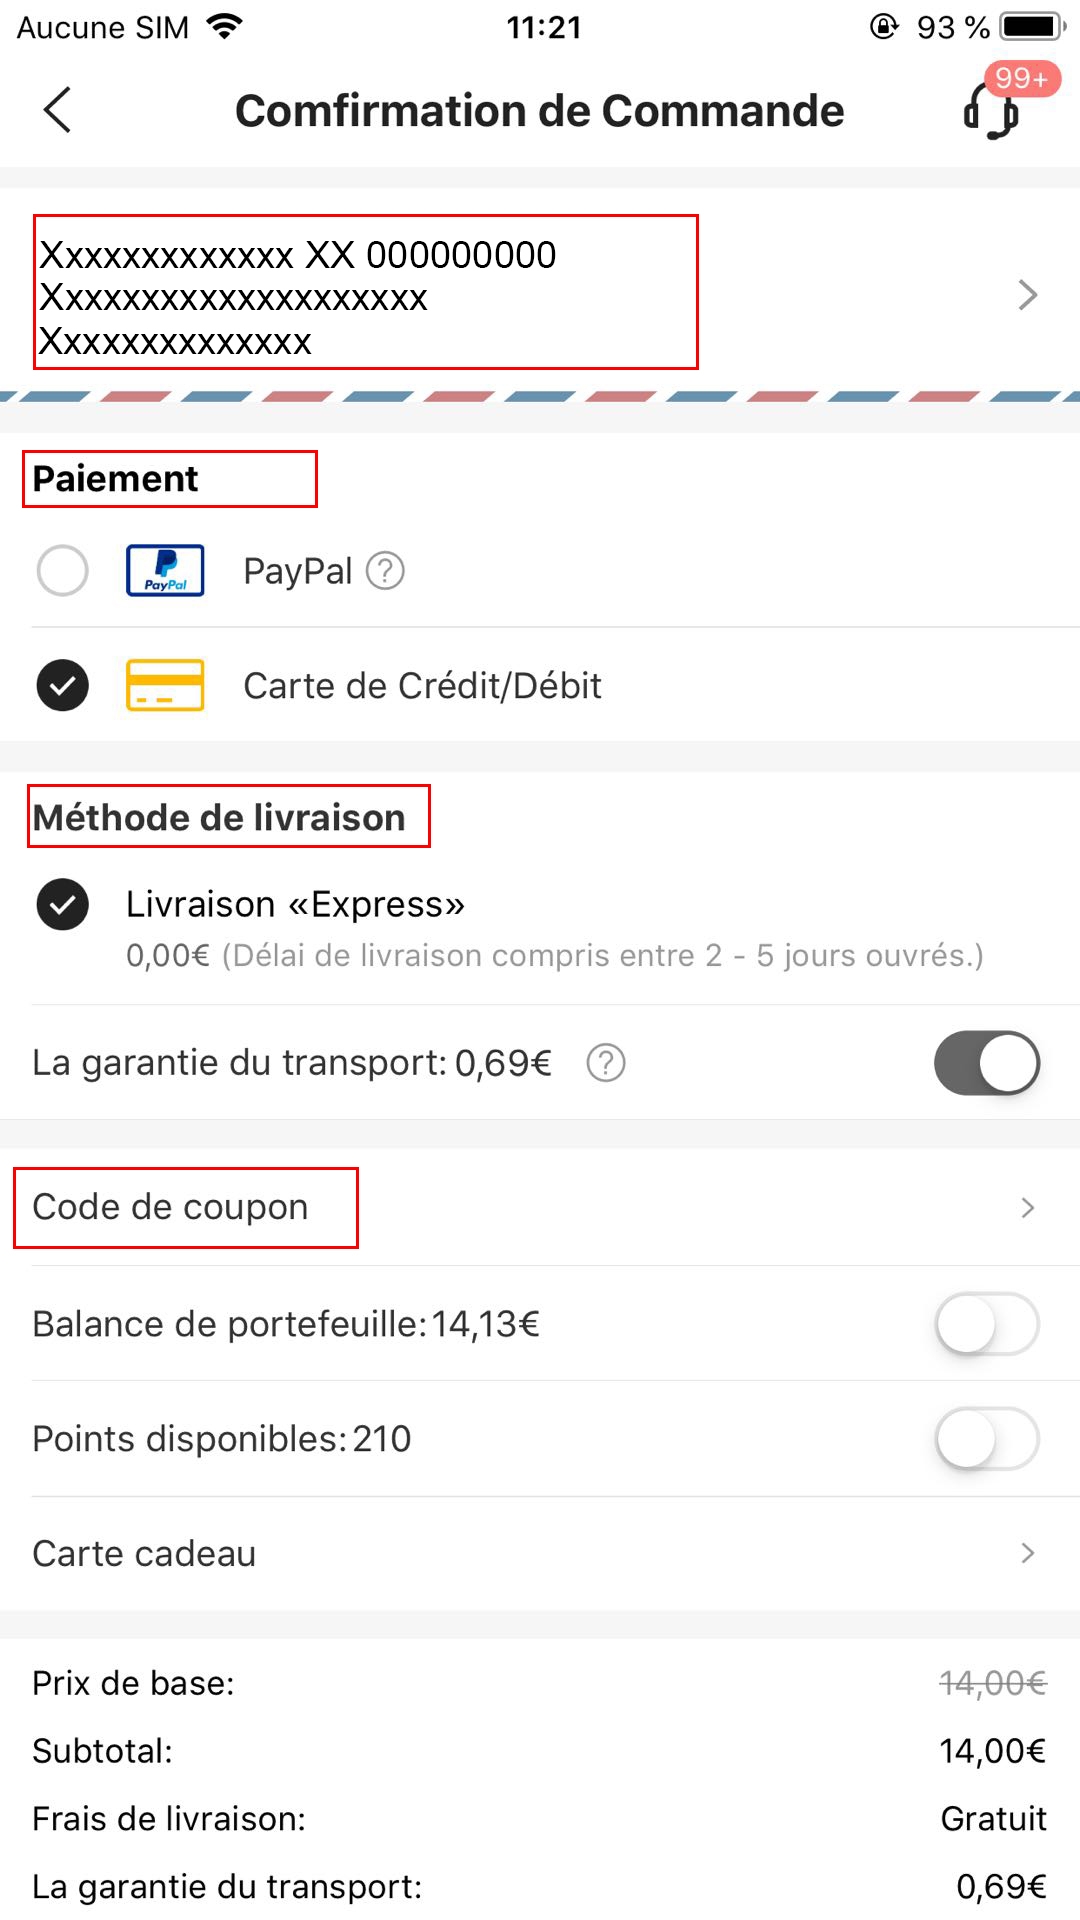Screen dimensions: 1080x1920
Task: Open customer support headset icon
Action: [991, 111]
